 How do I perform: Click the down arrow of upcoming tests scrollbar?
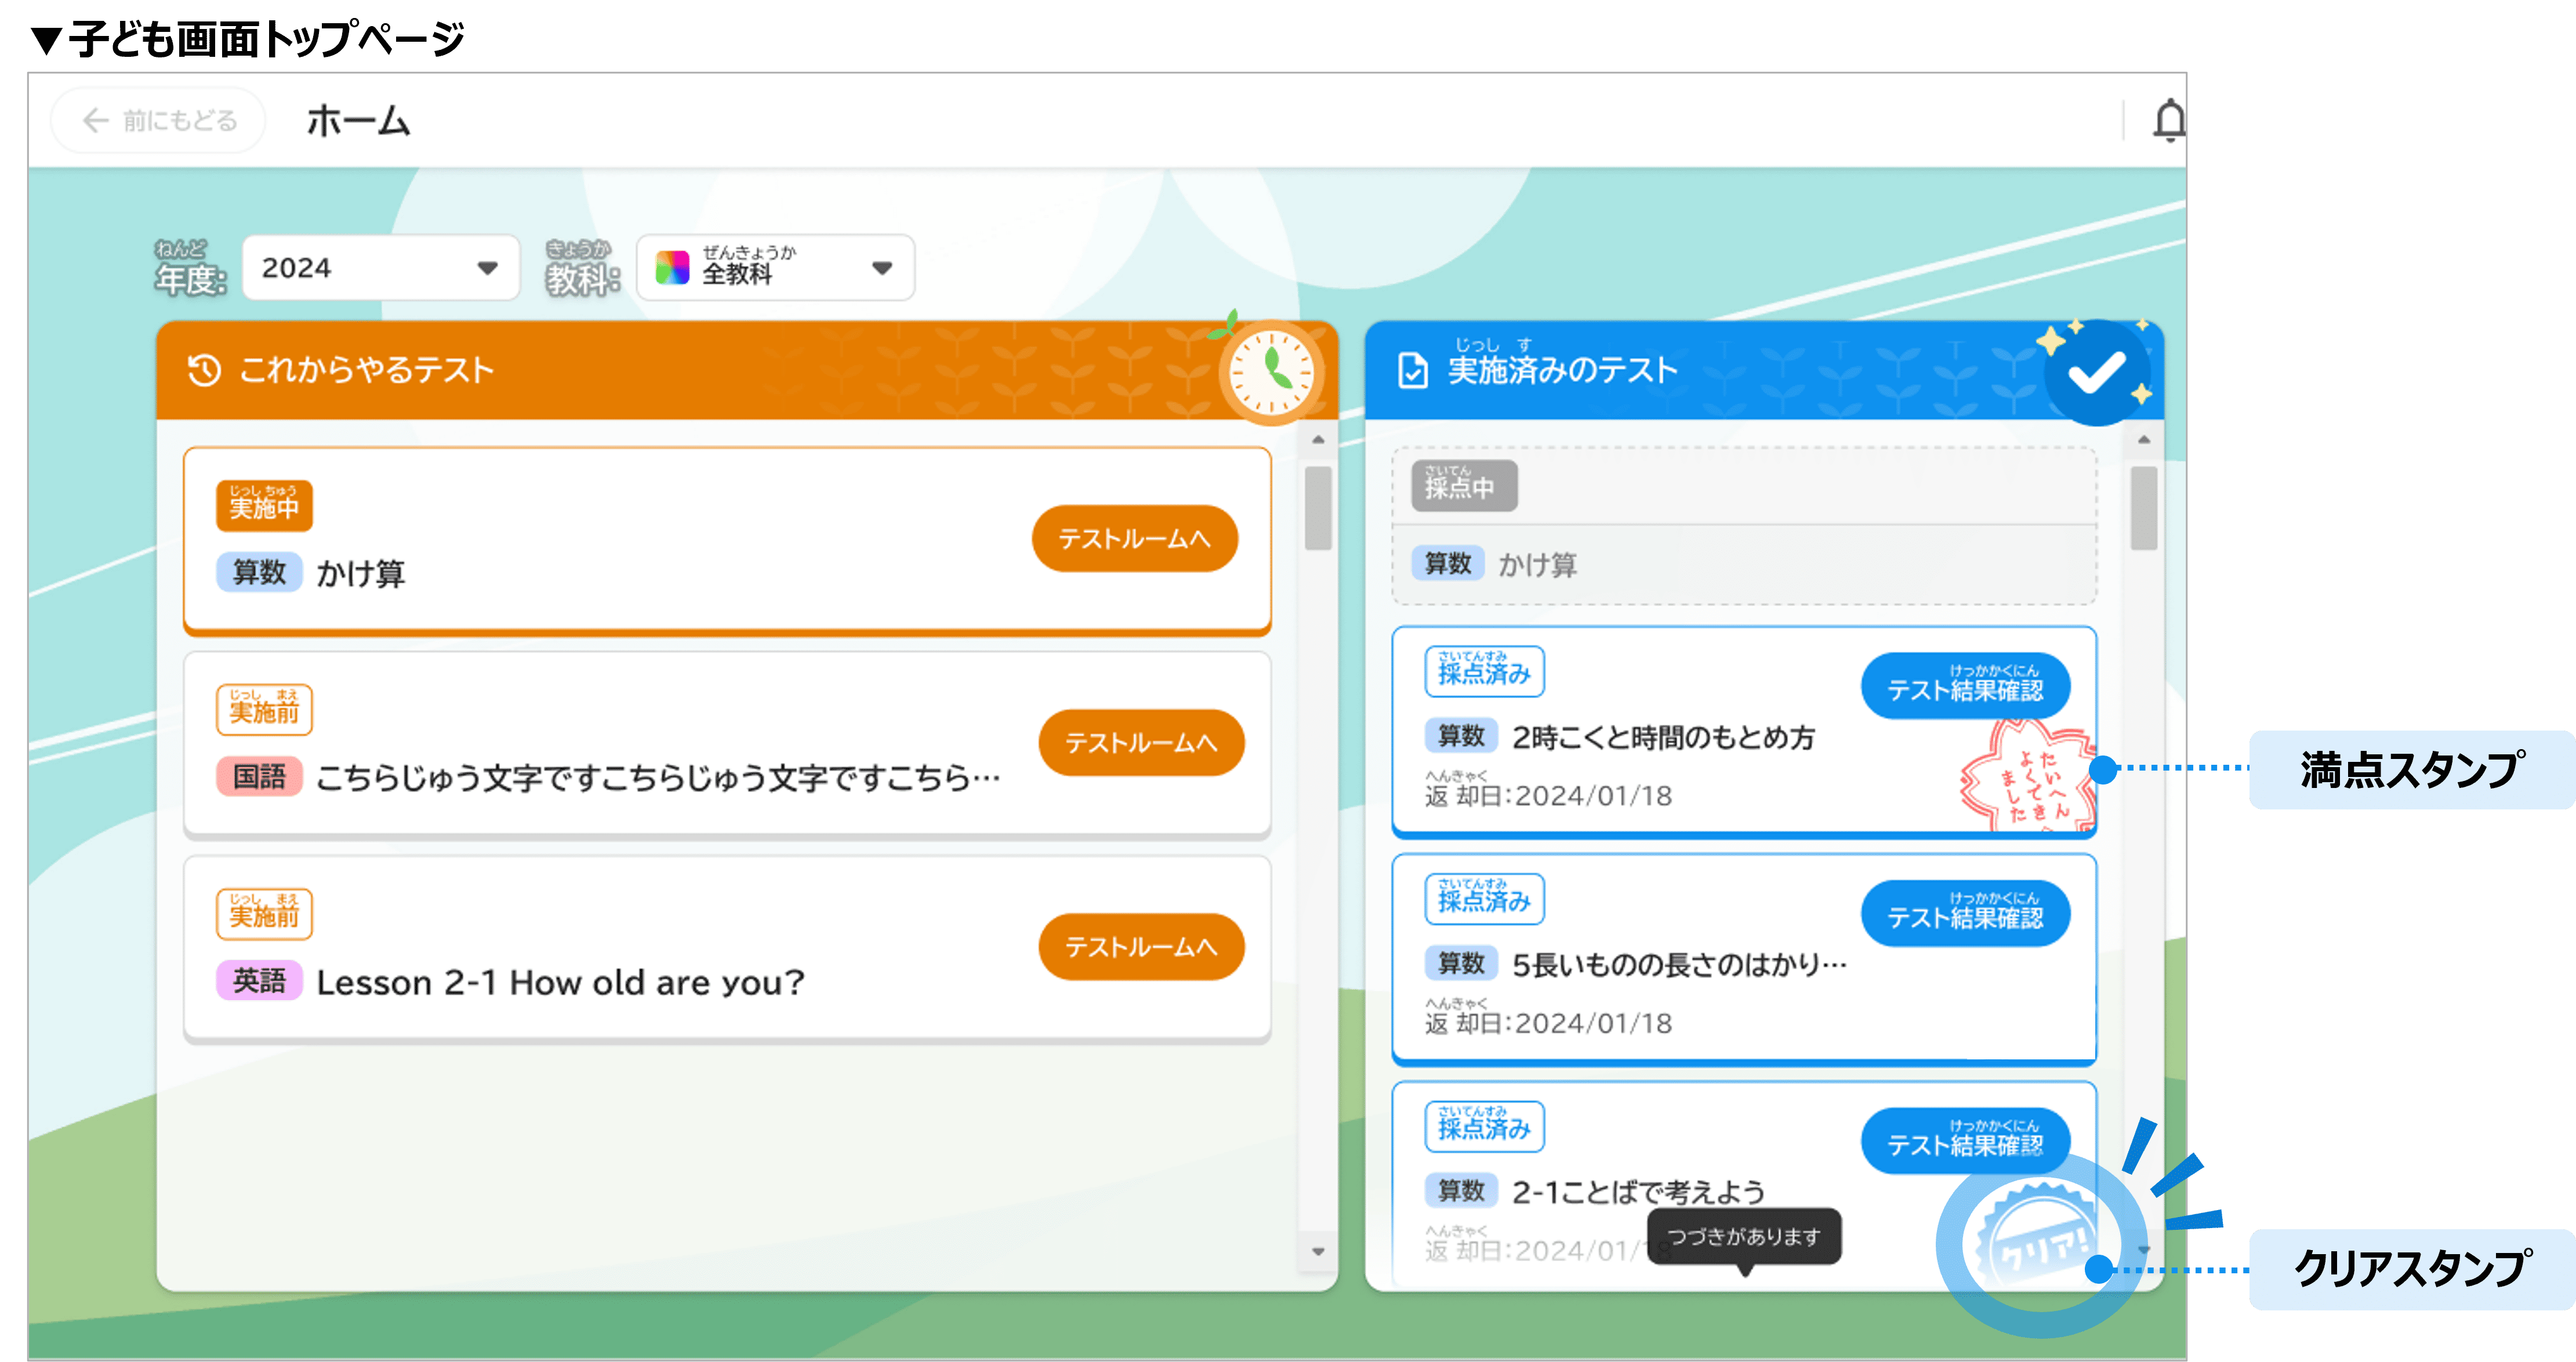pyautogui.click(x=1318, y=1251)
